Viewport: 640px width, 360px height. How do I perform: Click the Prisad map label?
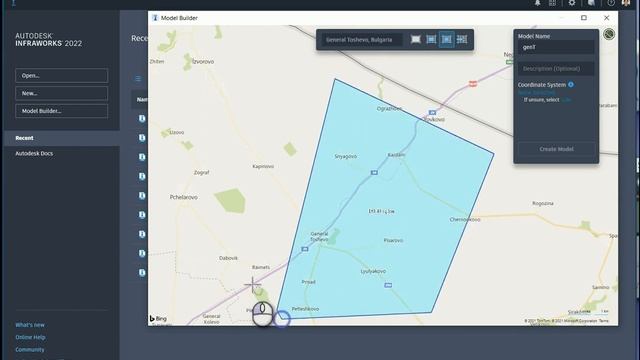pos(309,282)
